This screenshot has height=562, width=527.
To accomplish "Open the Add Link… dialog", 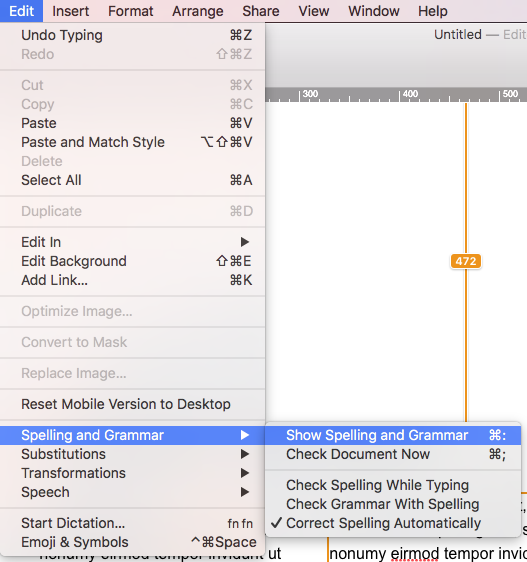I will (x=132, y=280).
